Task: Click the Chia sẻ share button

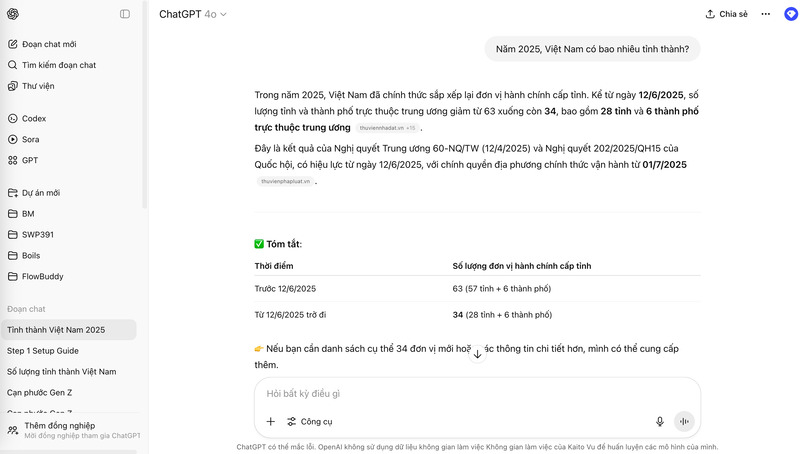Action: (x=726, y=14)
